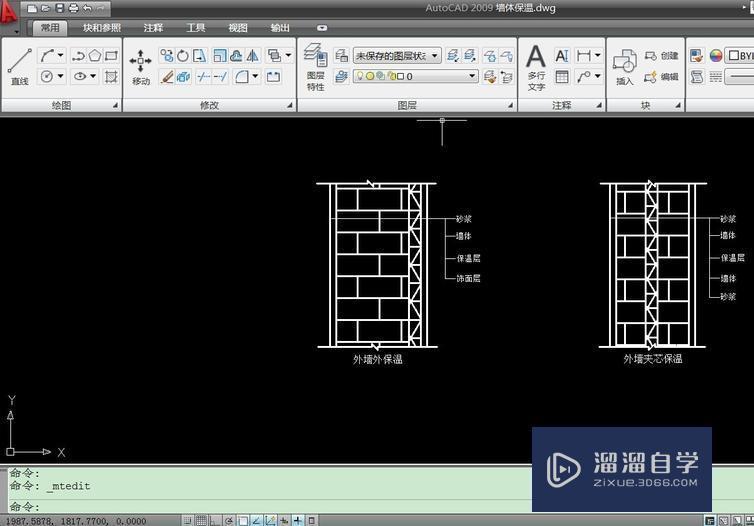Open the object color wheel selector
The width and height of the screenshot is (754, 526).
(716, 56)
